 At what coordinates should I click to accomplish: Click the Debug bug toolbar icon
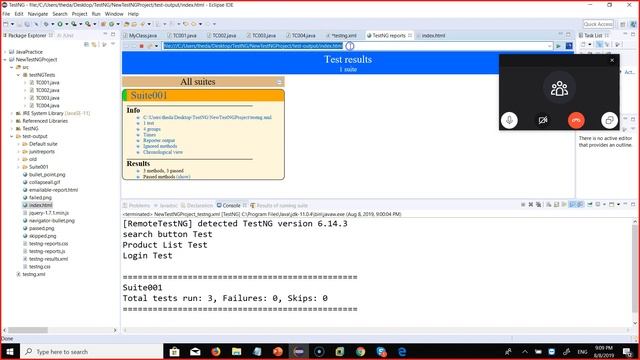tap(46, 24)
